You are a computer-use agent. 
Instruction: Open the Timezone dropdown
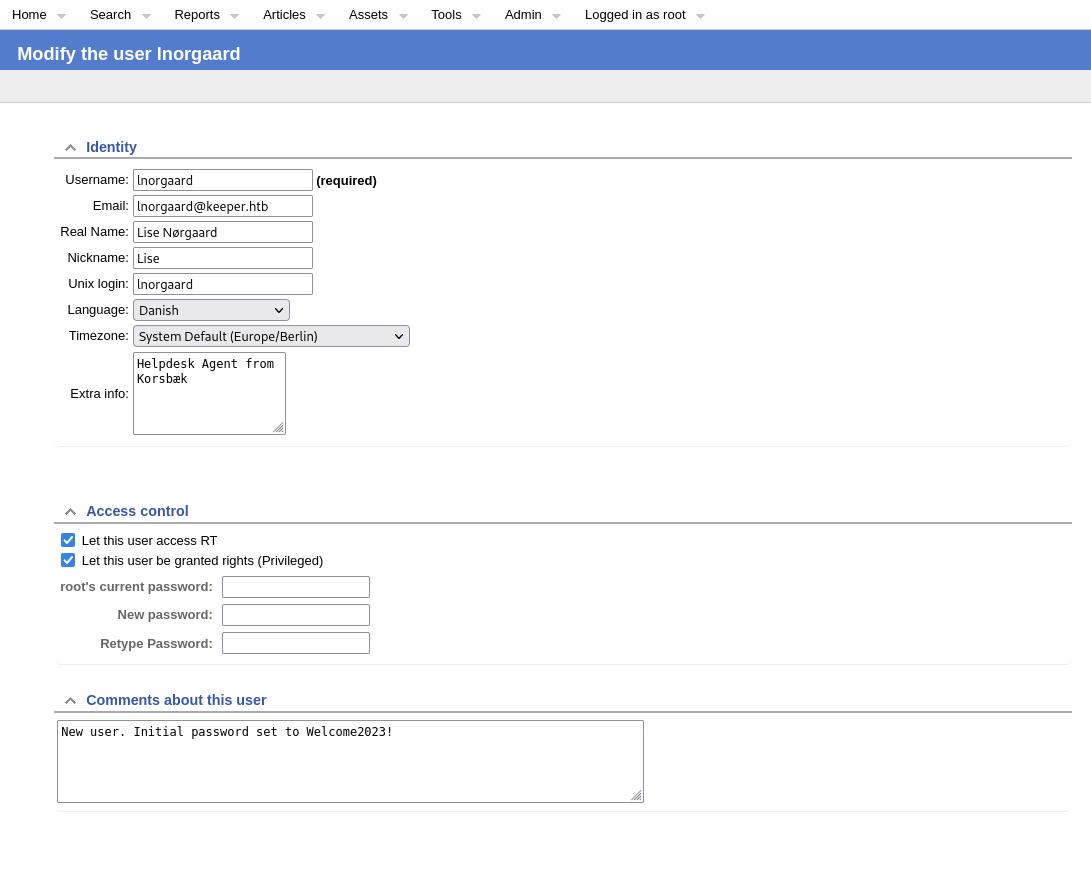click(x=271, y=336)
